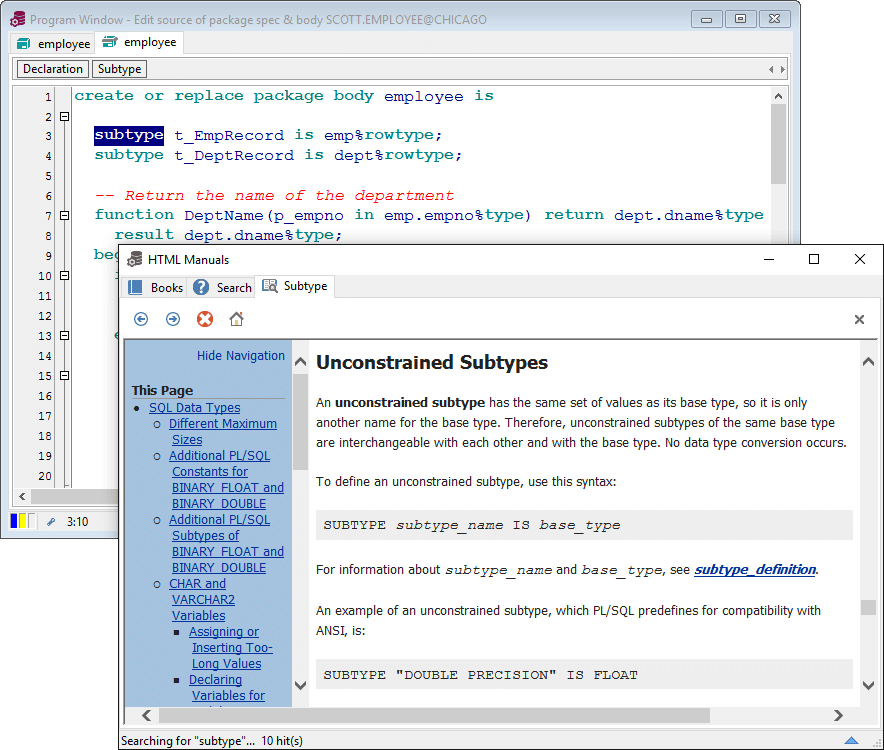Click the navigation pane scroll down arrow
The height and width of the screenshot is (750, 884).
pos(300,685)
